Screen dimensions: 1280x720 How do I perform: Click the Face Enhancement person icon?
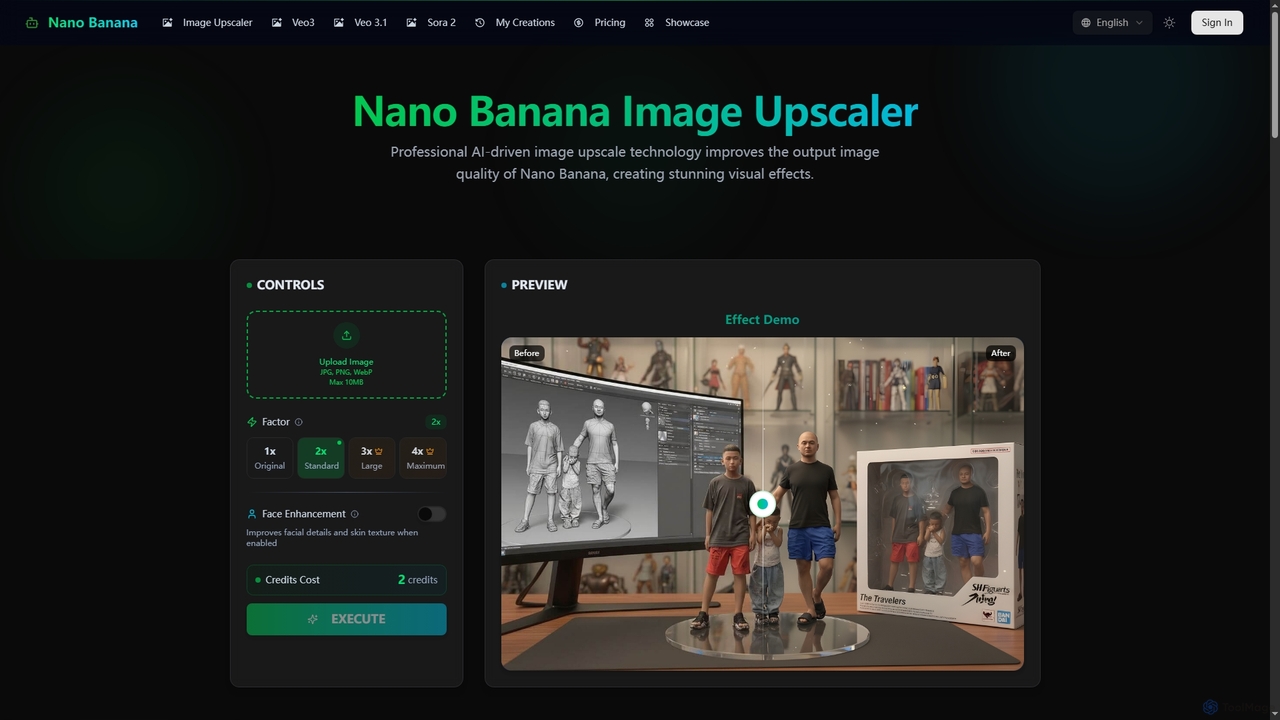[252, 514]
